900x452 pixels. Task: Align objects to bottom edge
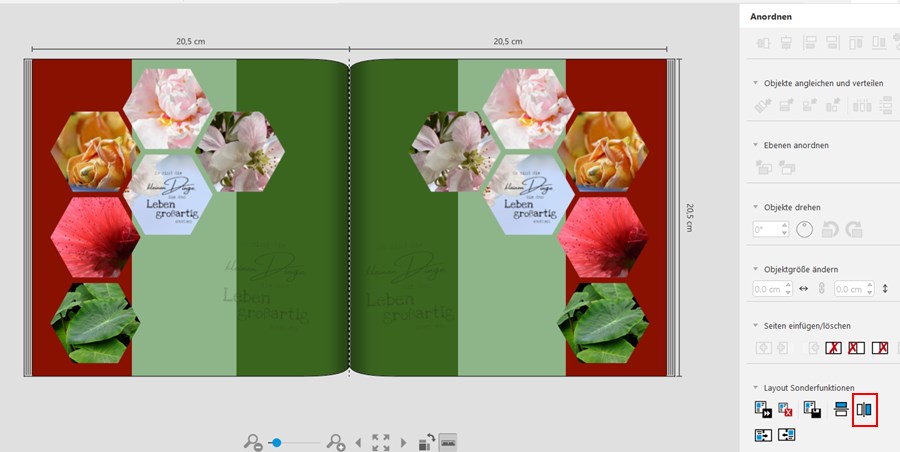click(879, 43)
